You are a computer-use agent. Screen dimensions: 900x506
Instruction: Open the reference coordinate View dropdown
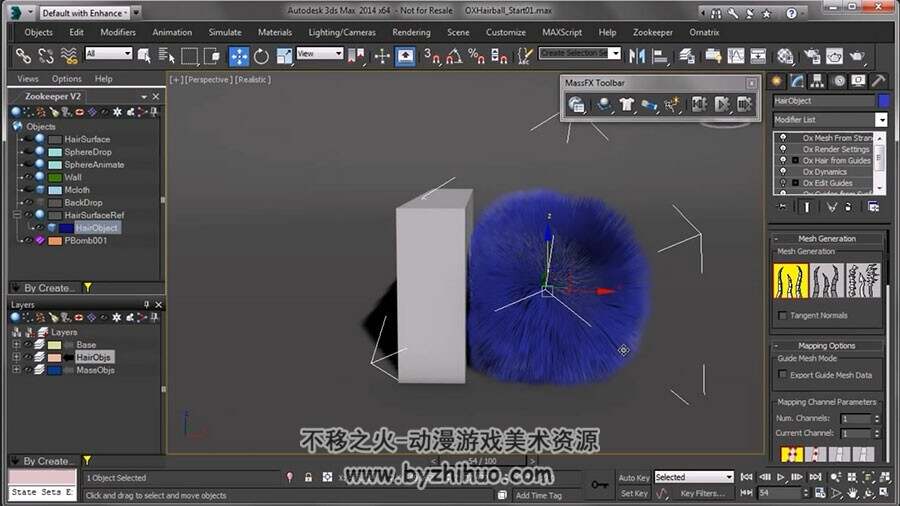320,53
